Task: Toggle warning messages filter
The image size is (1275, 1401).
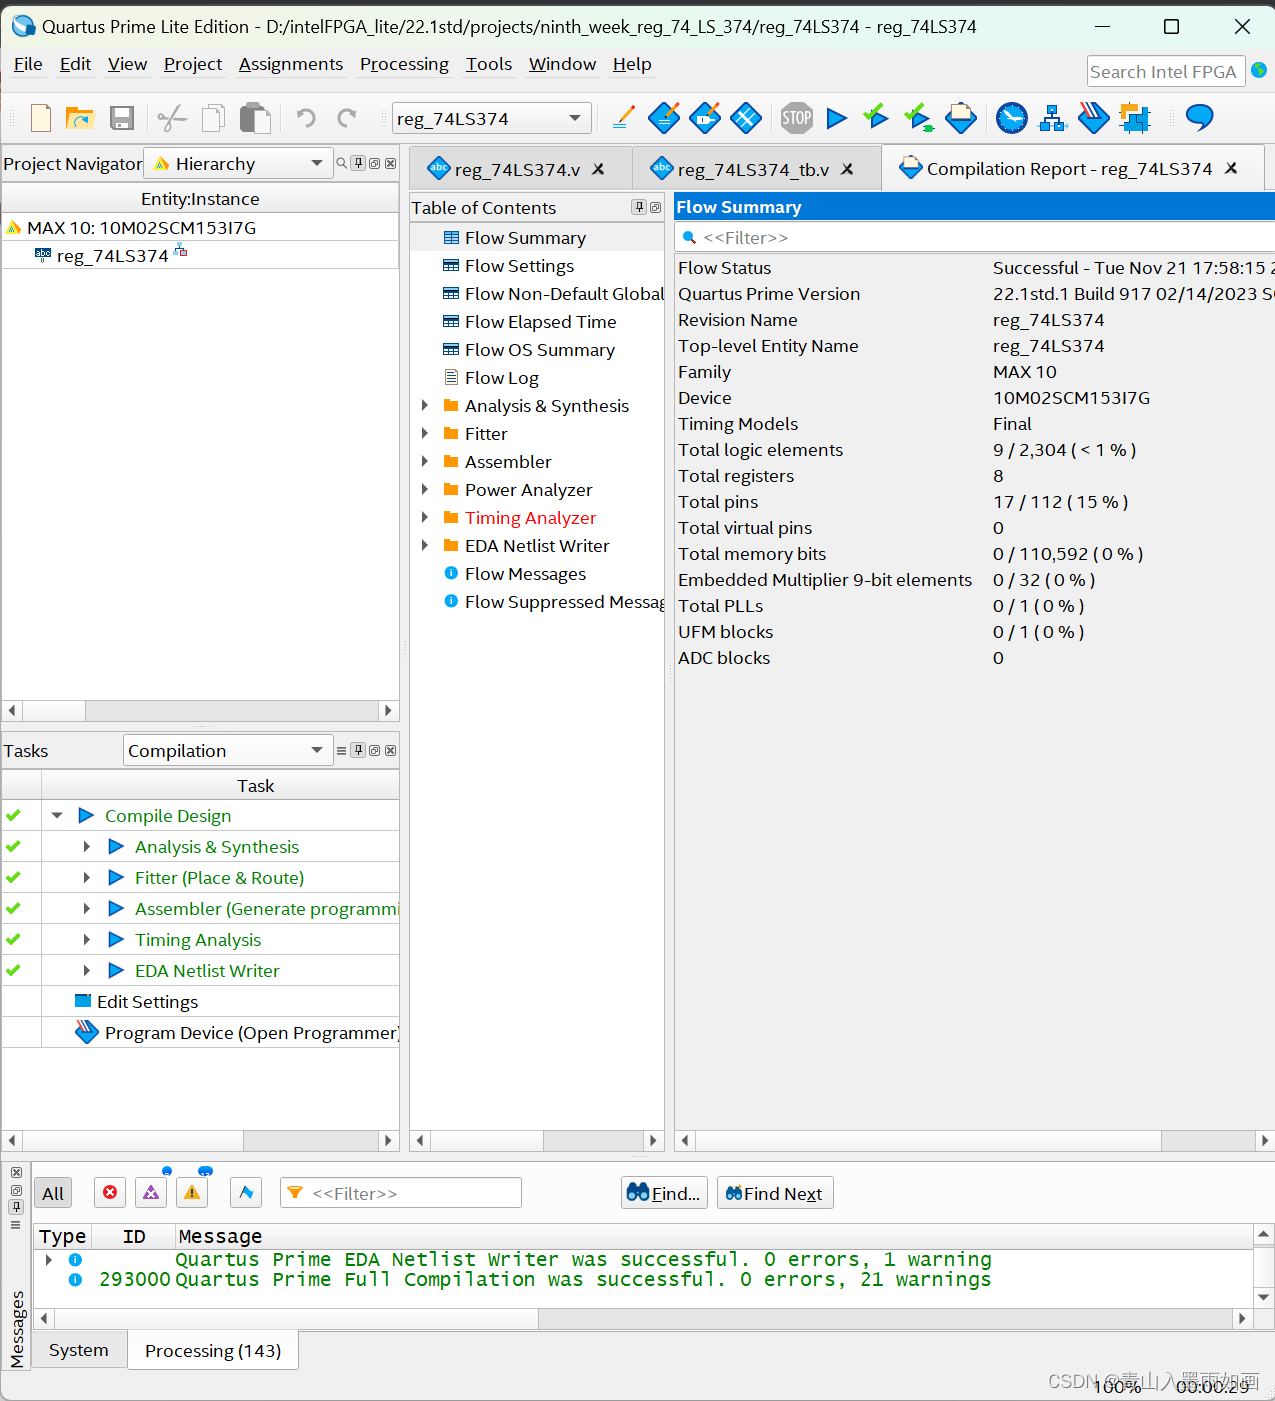Action: click(192, 1192)
